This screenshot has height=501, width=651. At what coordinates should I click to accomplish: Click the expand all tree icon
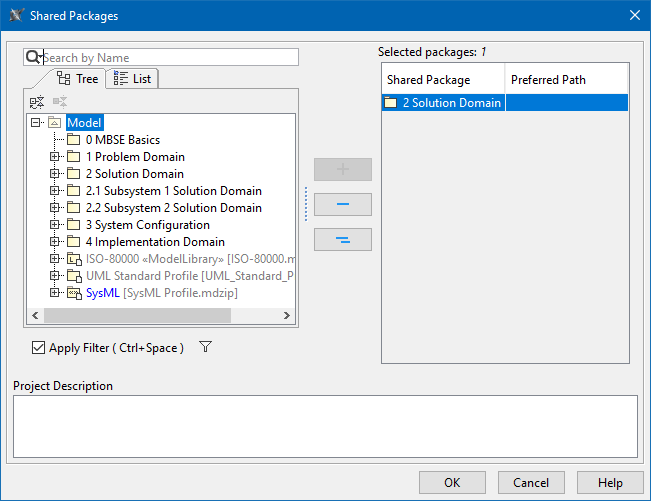(x=37, y=102)
